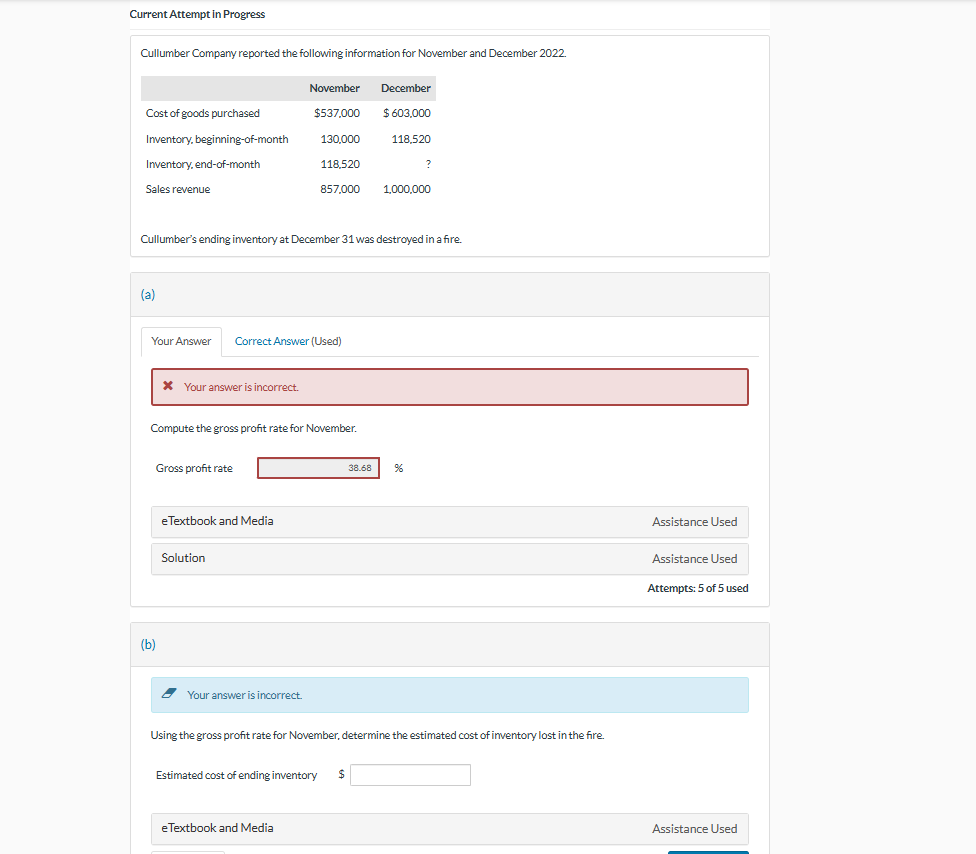Expand the 'Solution' section
Screen dimensions: 976x854
[x=182, y=558]
